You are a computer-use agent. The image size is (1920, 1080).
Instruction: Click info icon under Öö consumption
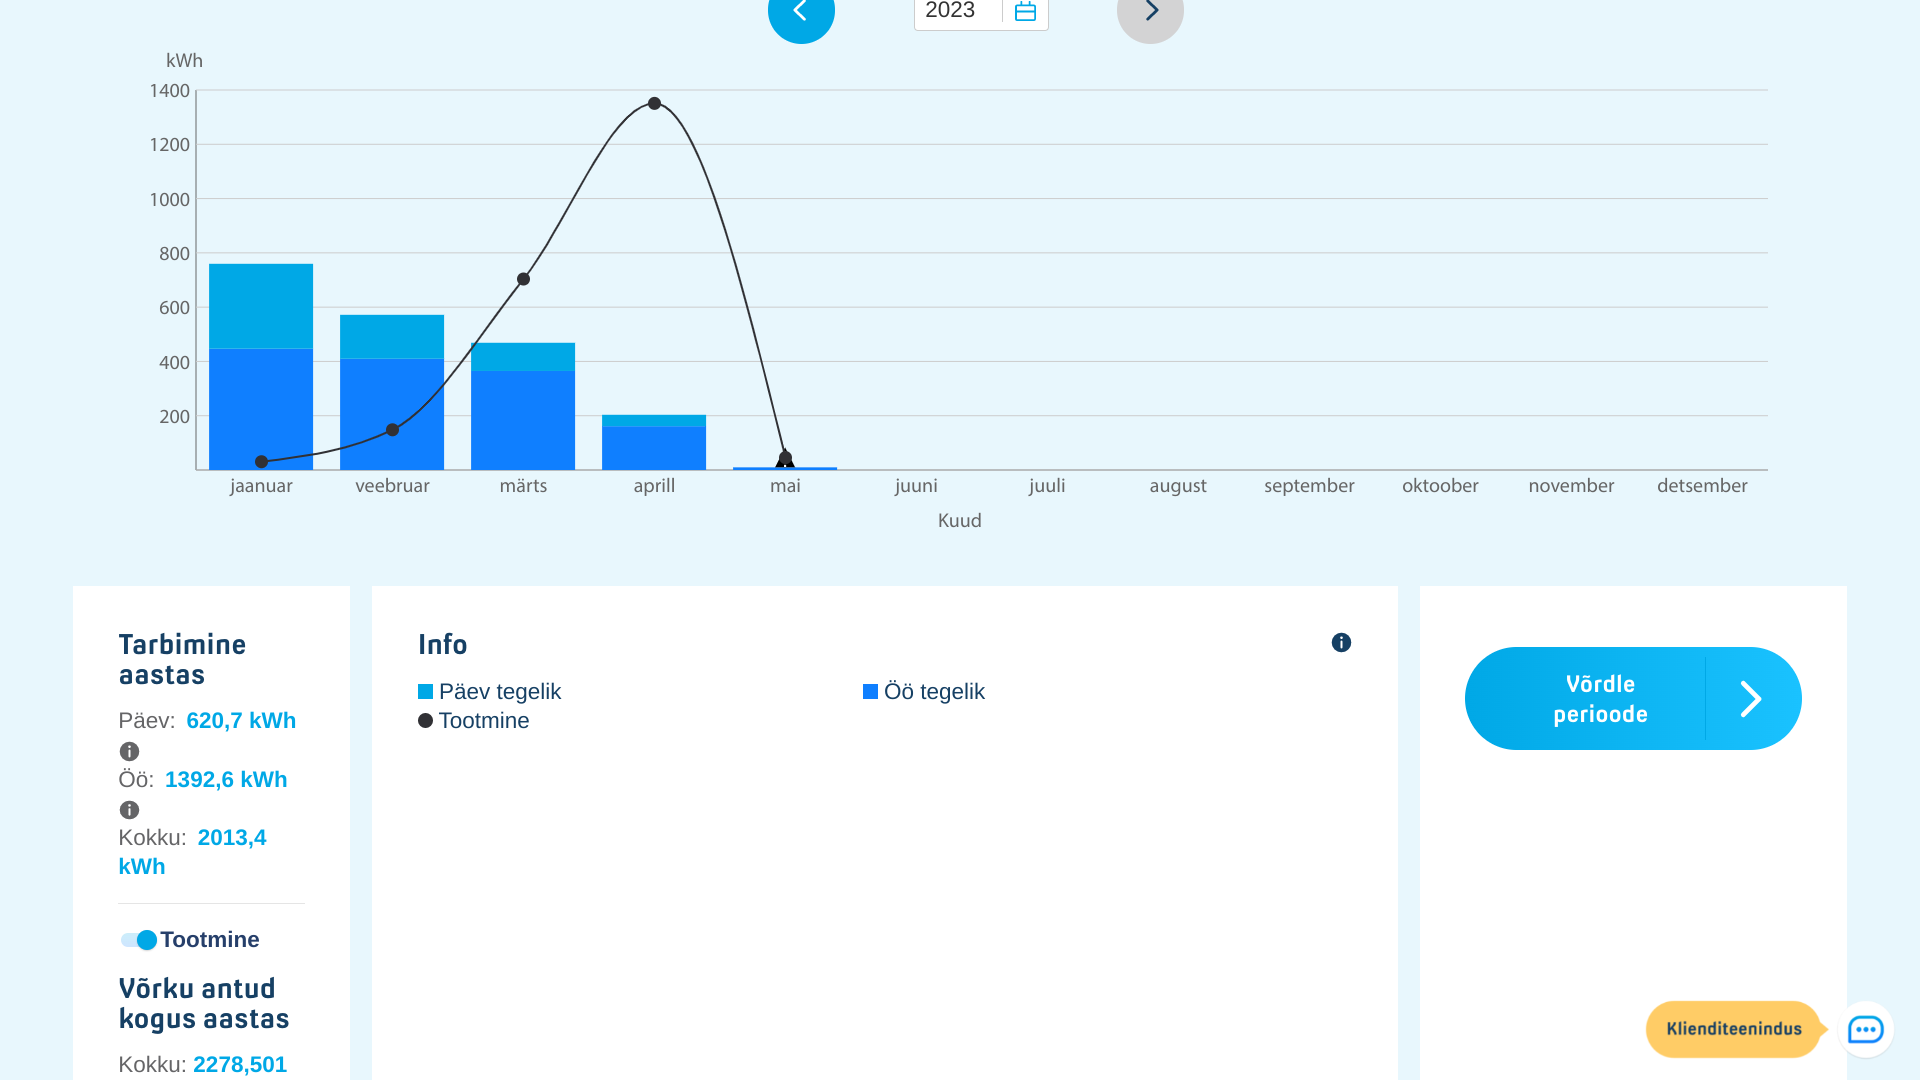(129, 810)
